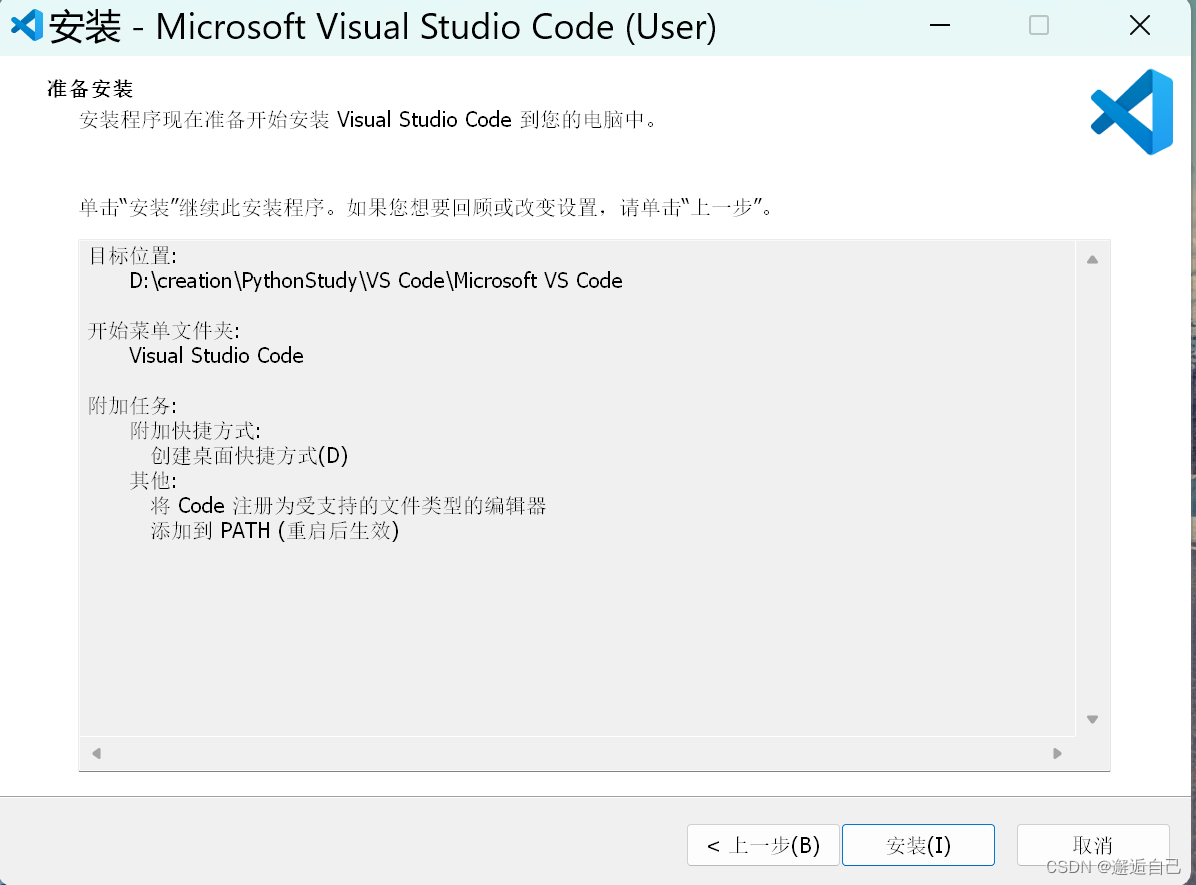Click the '其他:' line

[x=153, y=480]
